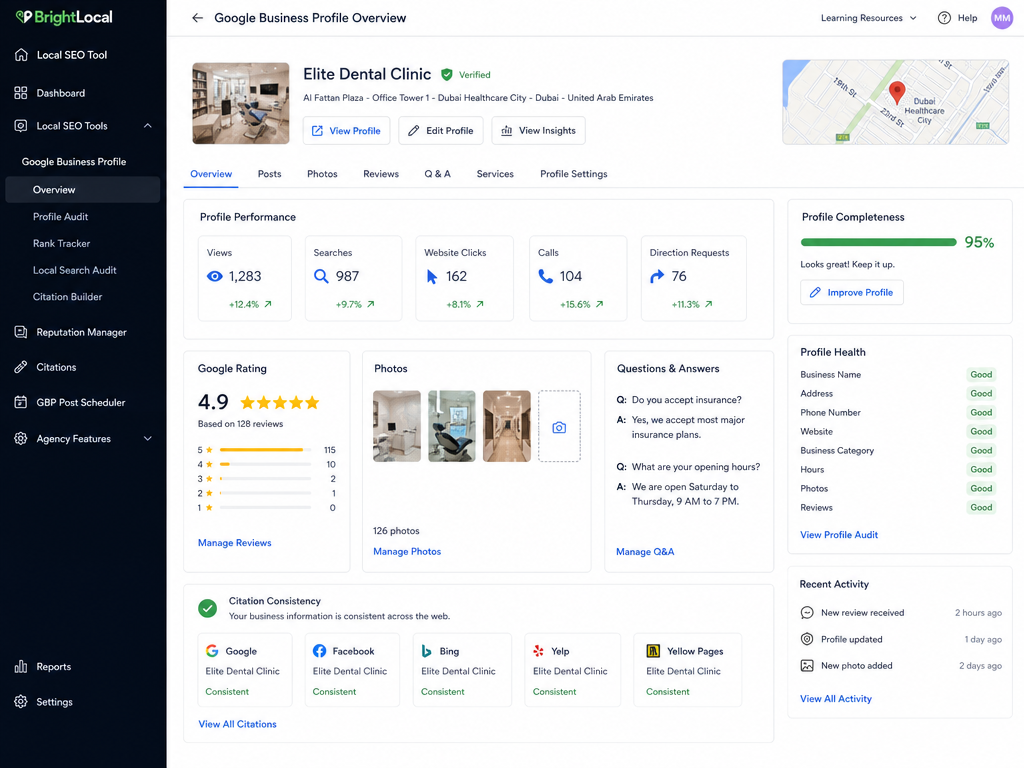
Task: Open the View Profile Audit link
Action: point(839,534)
